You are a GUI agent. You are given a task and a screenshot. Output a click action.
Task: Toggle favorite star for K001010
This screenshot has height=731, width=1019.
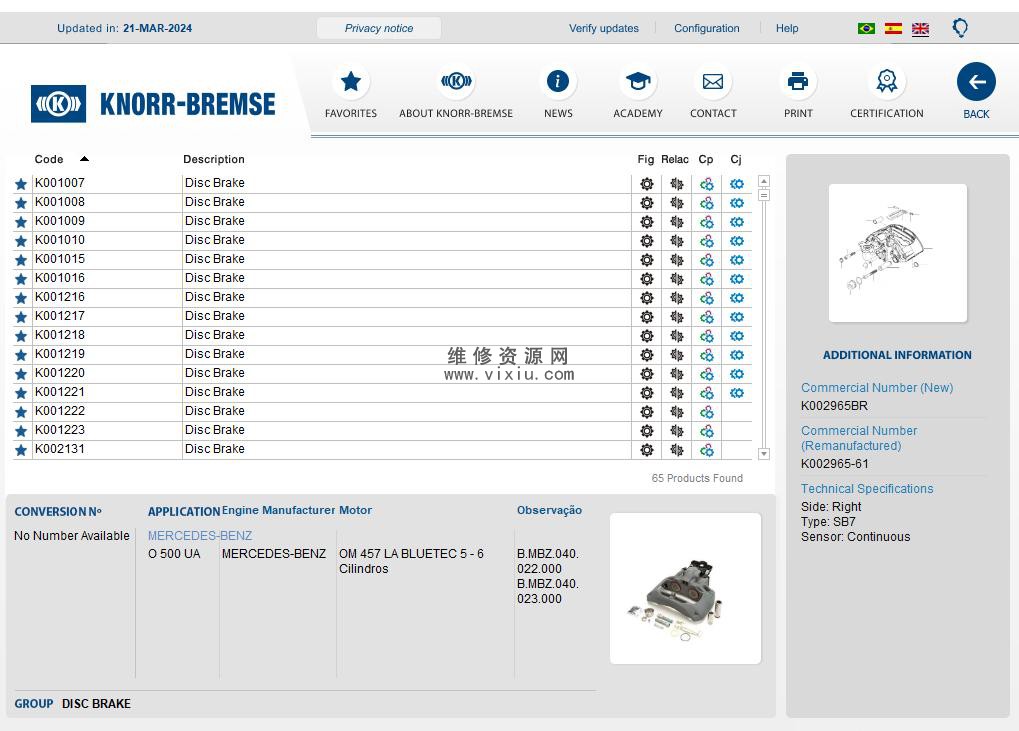(21, 241)
